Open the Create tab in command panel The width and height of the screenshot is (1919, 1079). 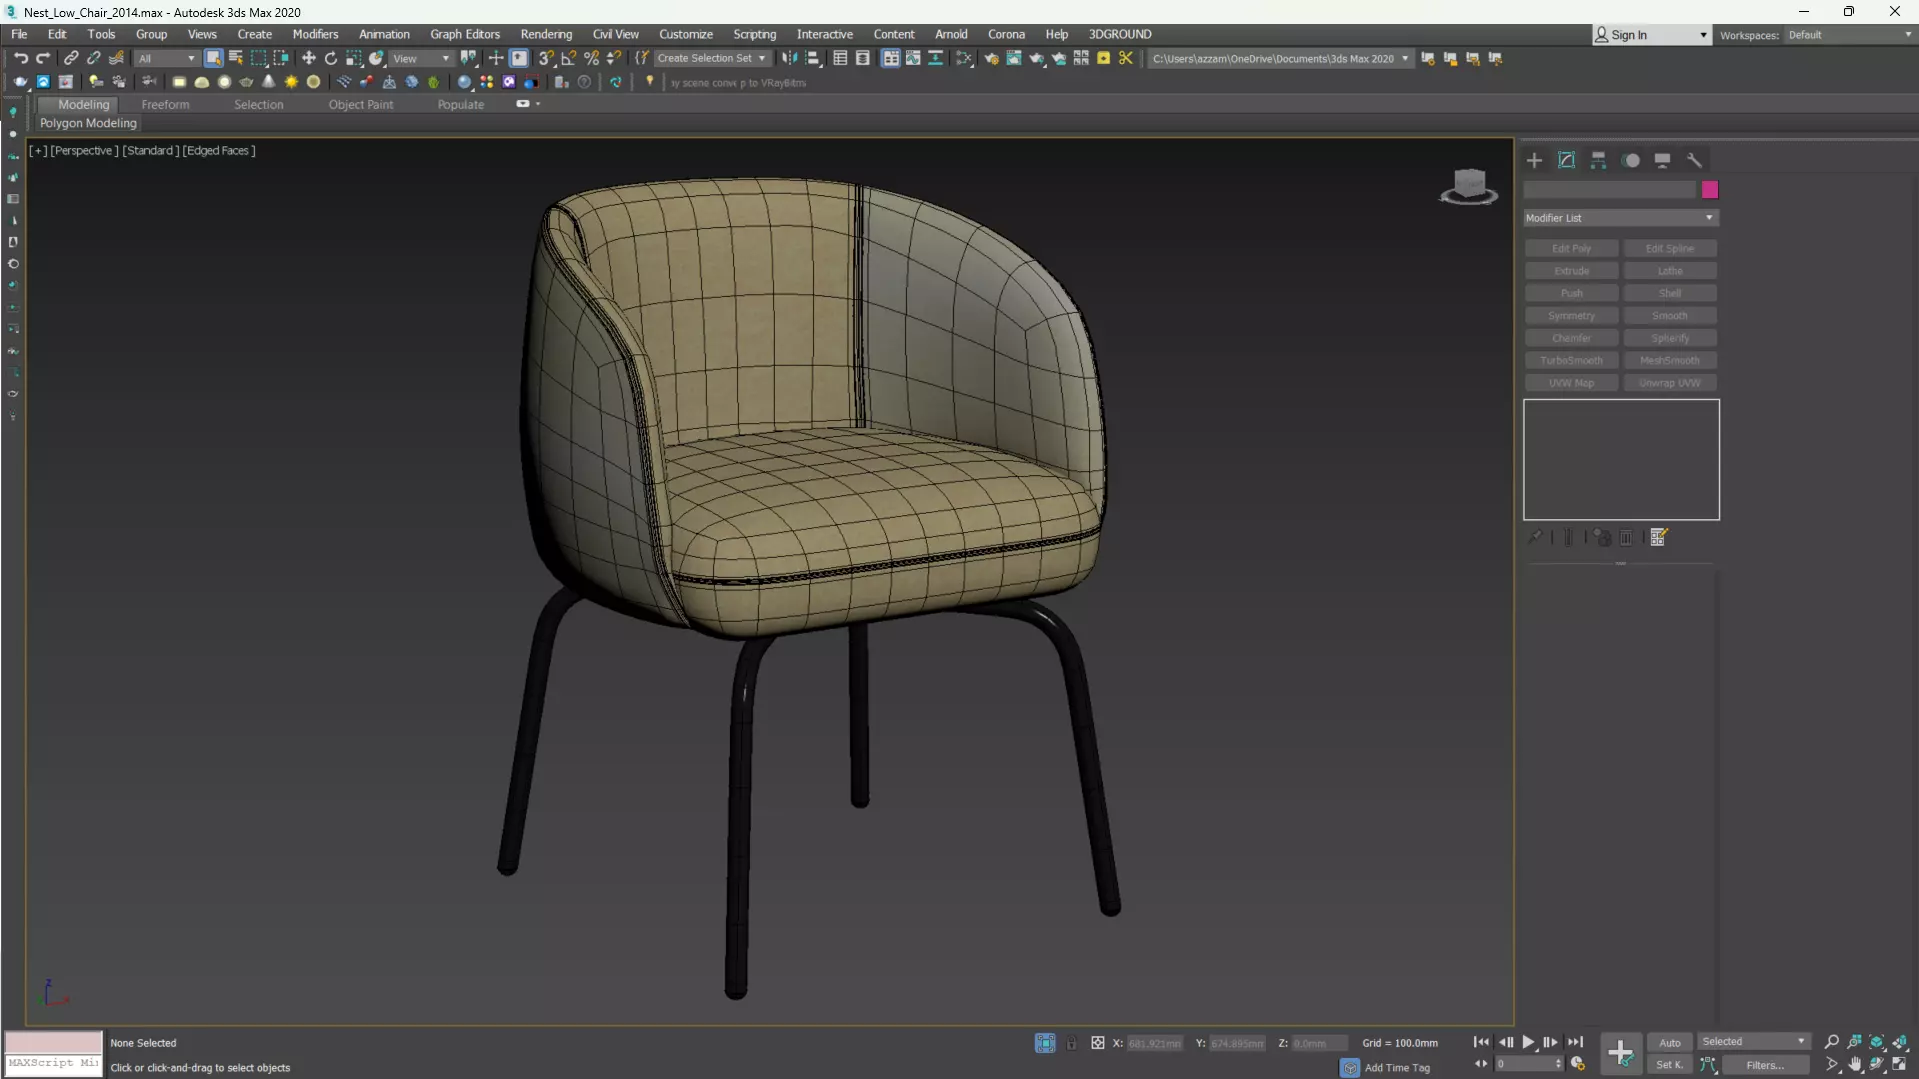(x=1534, y=160)
